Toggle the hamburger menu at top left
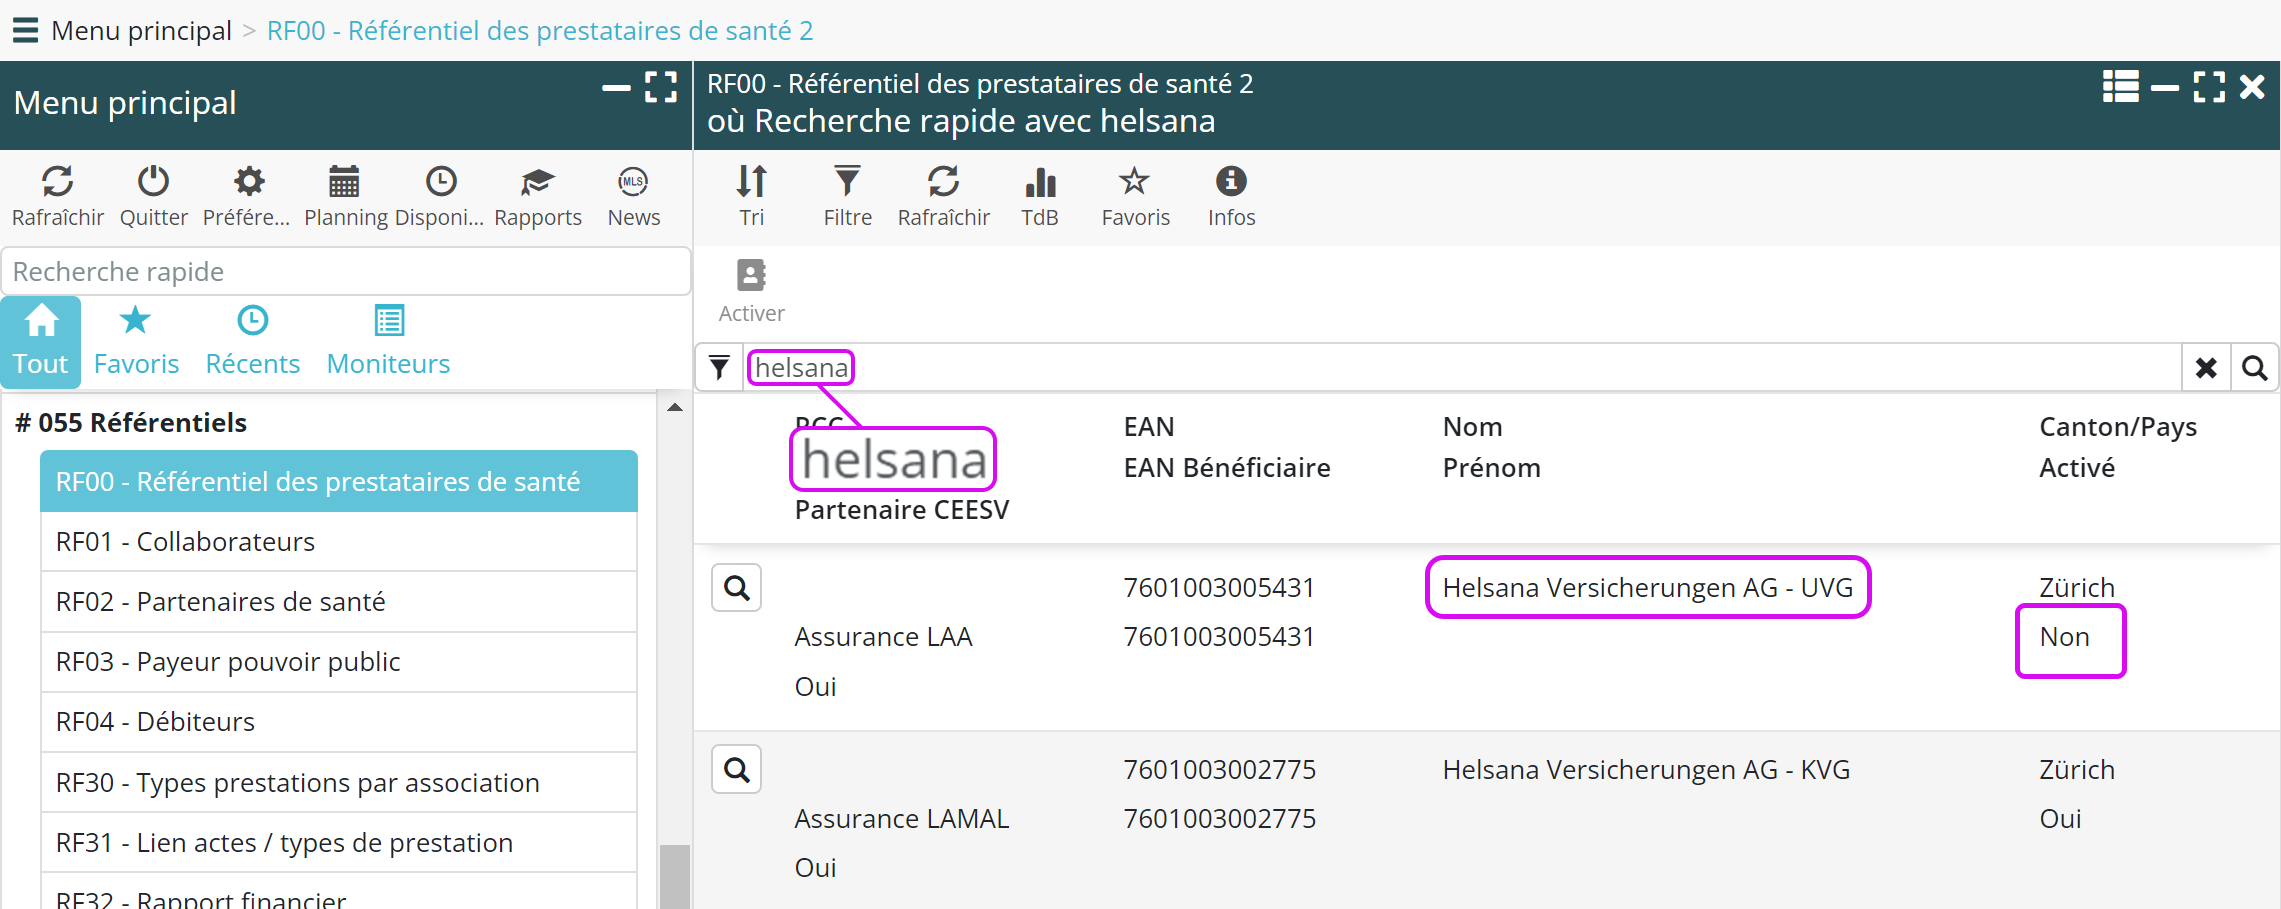2281x909 pixels. coord(25,30)
